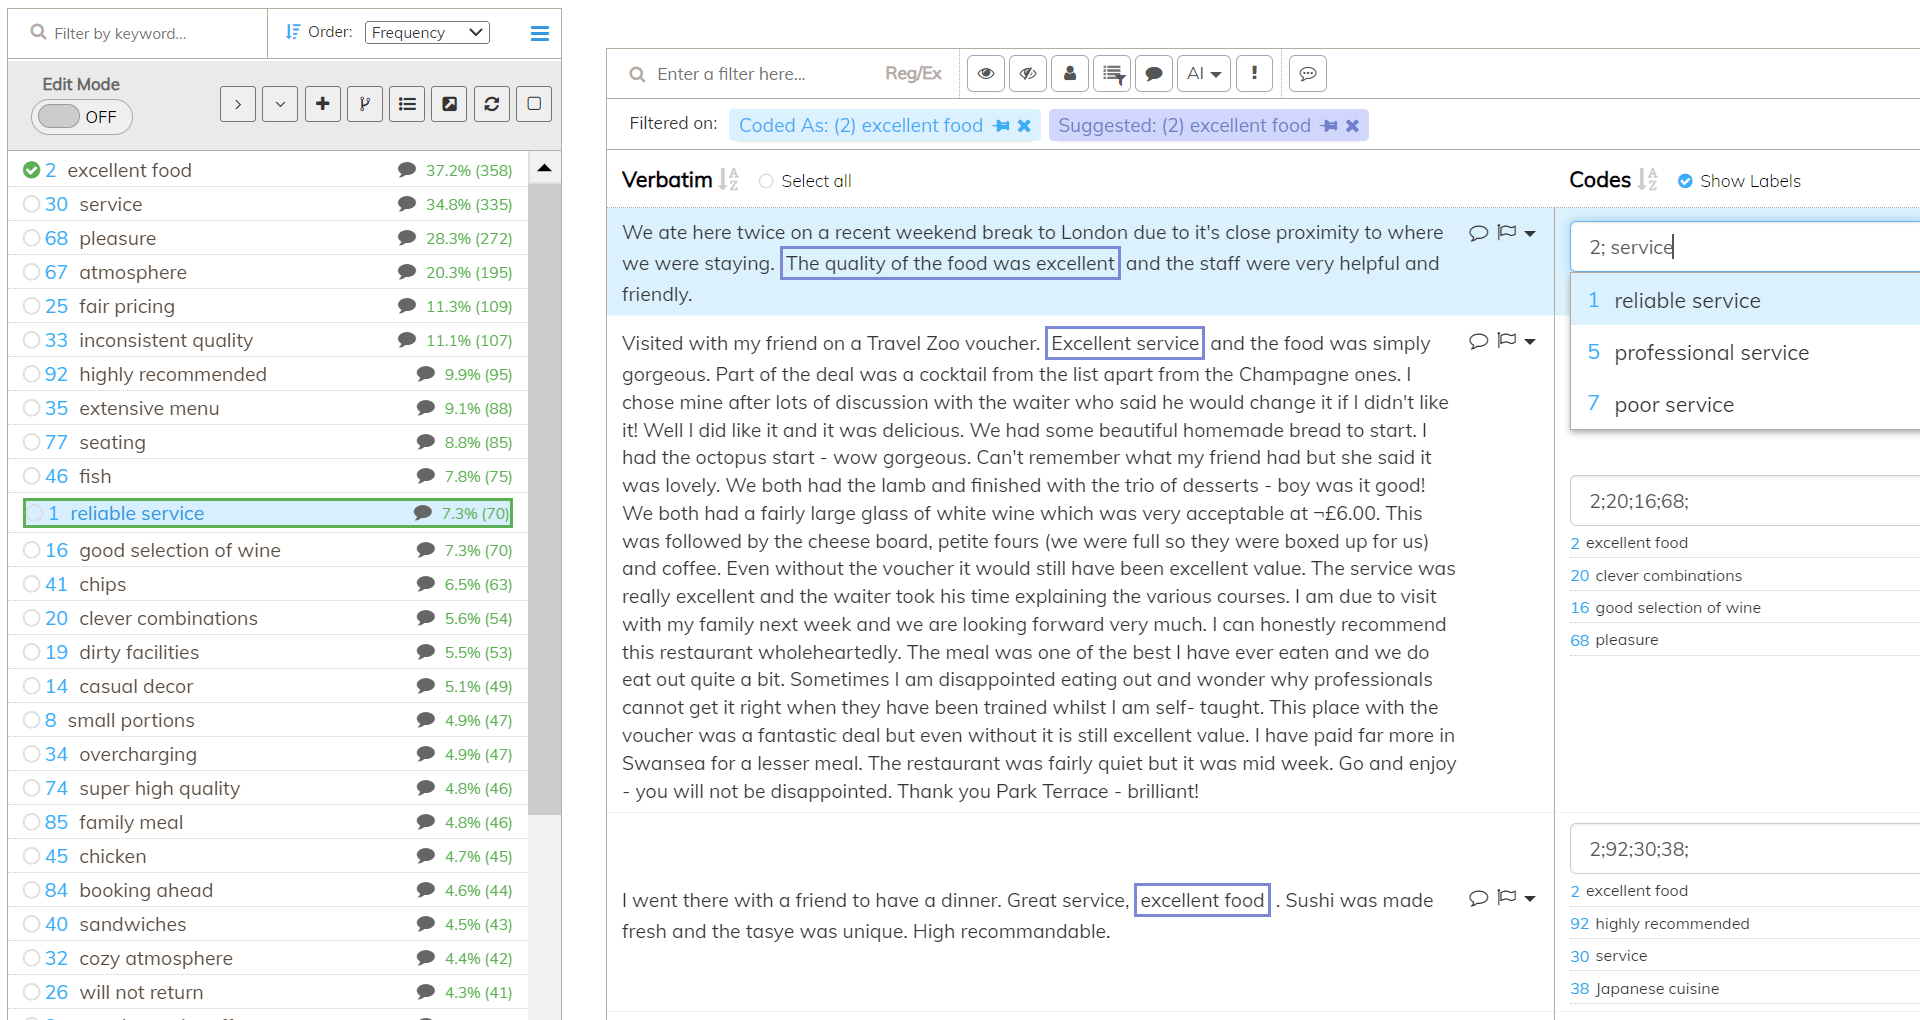Sort codes with A-Z icon
This screenshot has width=1920, height=1020.
[1648, 180]
